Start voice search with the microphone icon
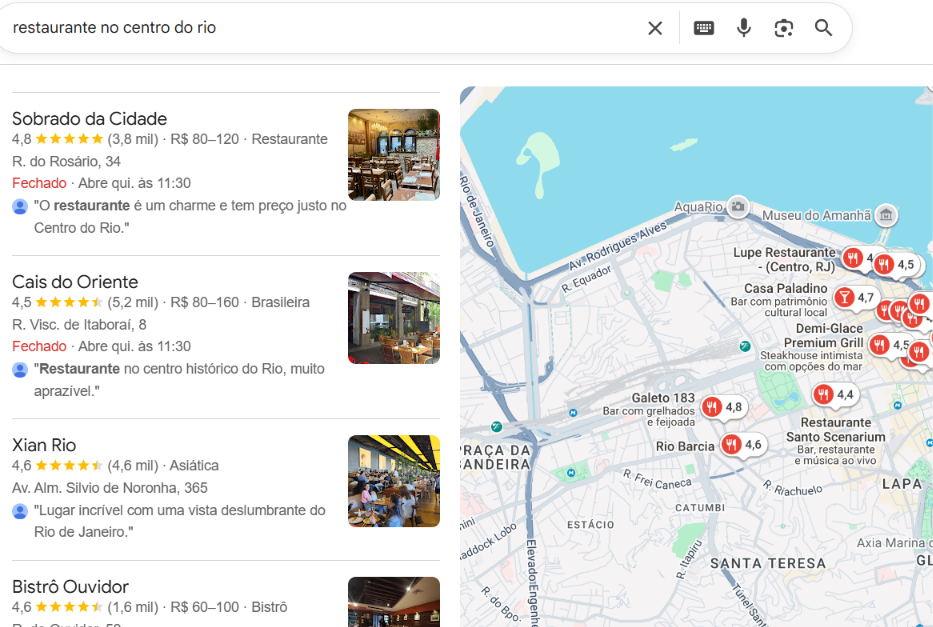Screen dimensions: 933x627 pyautogui.click(x=744, y=28)
